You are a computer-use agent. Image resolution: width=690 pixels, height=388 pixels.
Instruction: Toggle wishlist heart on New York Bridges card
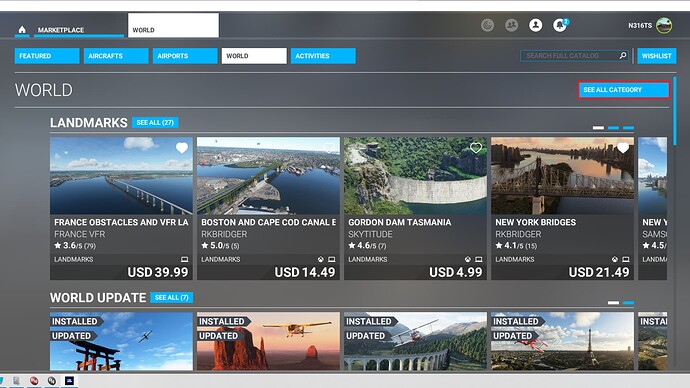(623, 148)
